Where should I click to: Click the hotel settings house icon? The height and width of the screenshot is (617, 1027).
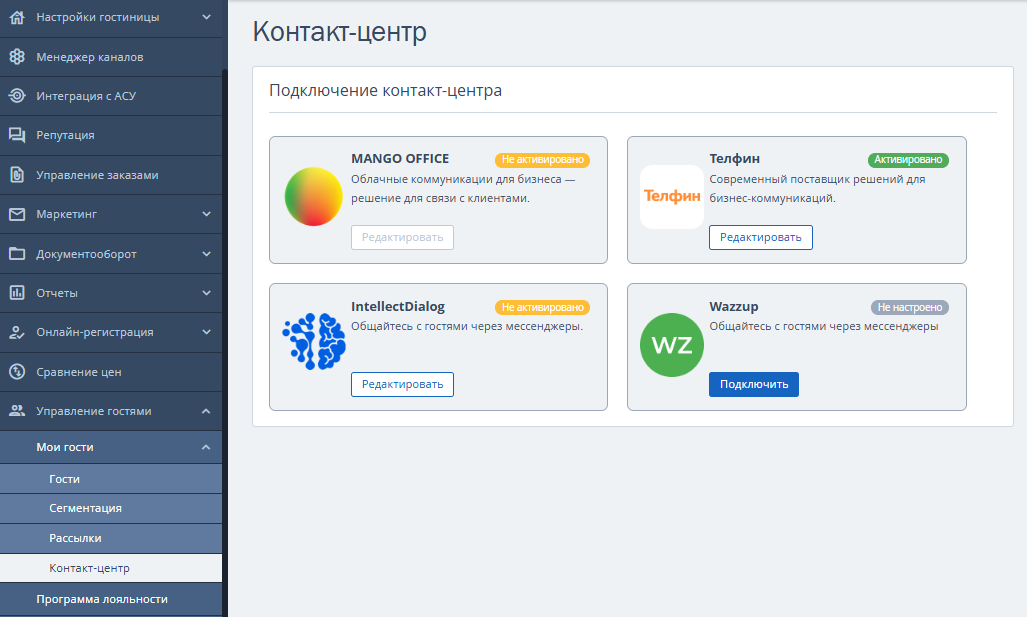coord(17,17)
